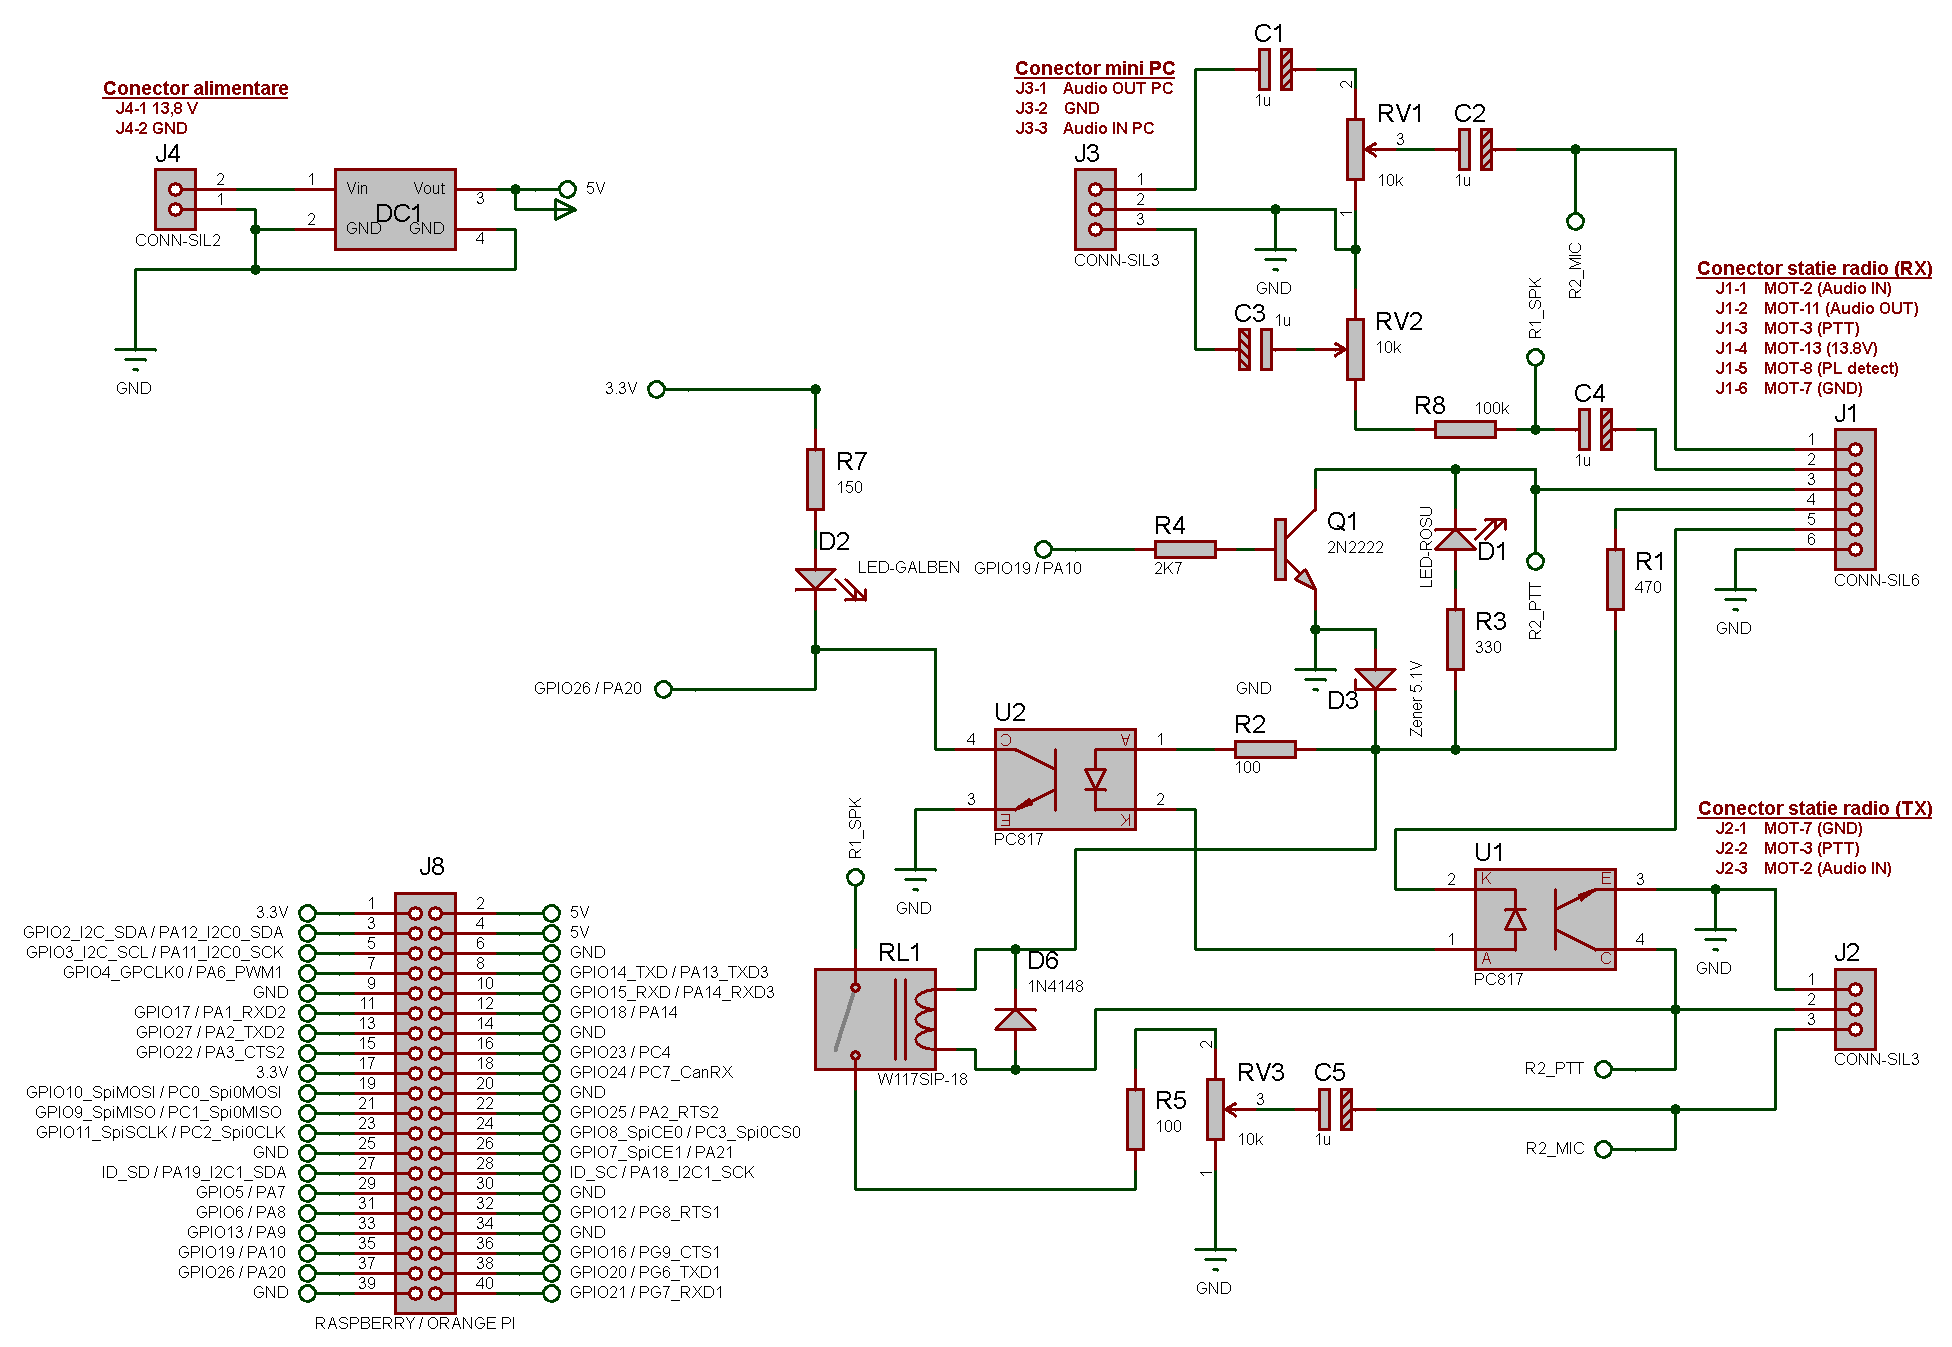Image resolution: width=1952 pixels, height=1347 pixels.
Task: Click the J1 CONN-SIL6 connector
Action: [1855, 499]
